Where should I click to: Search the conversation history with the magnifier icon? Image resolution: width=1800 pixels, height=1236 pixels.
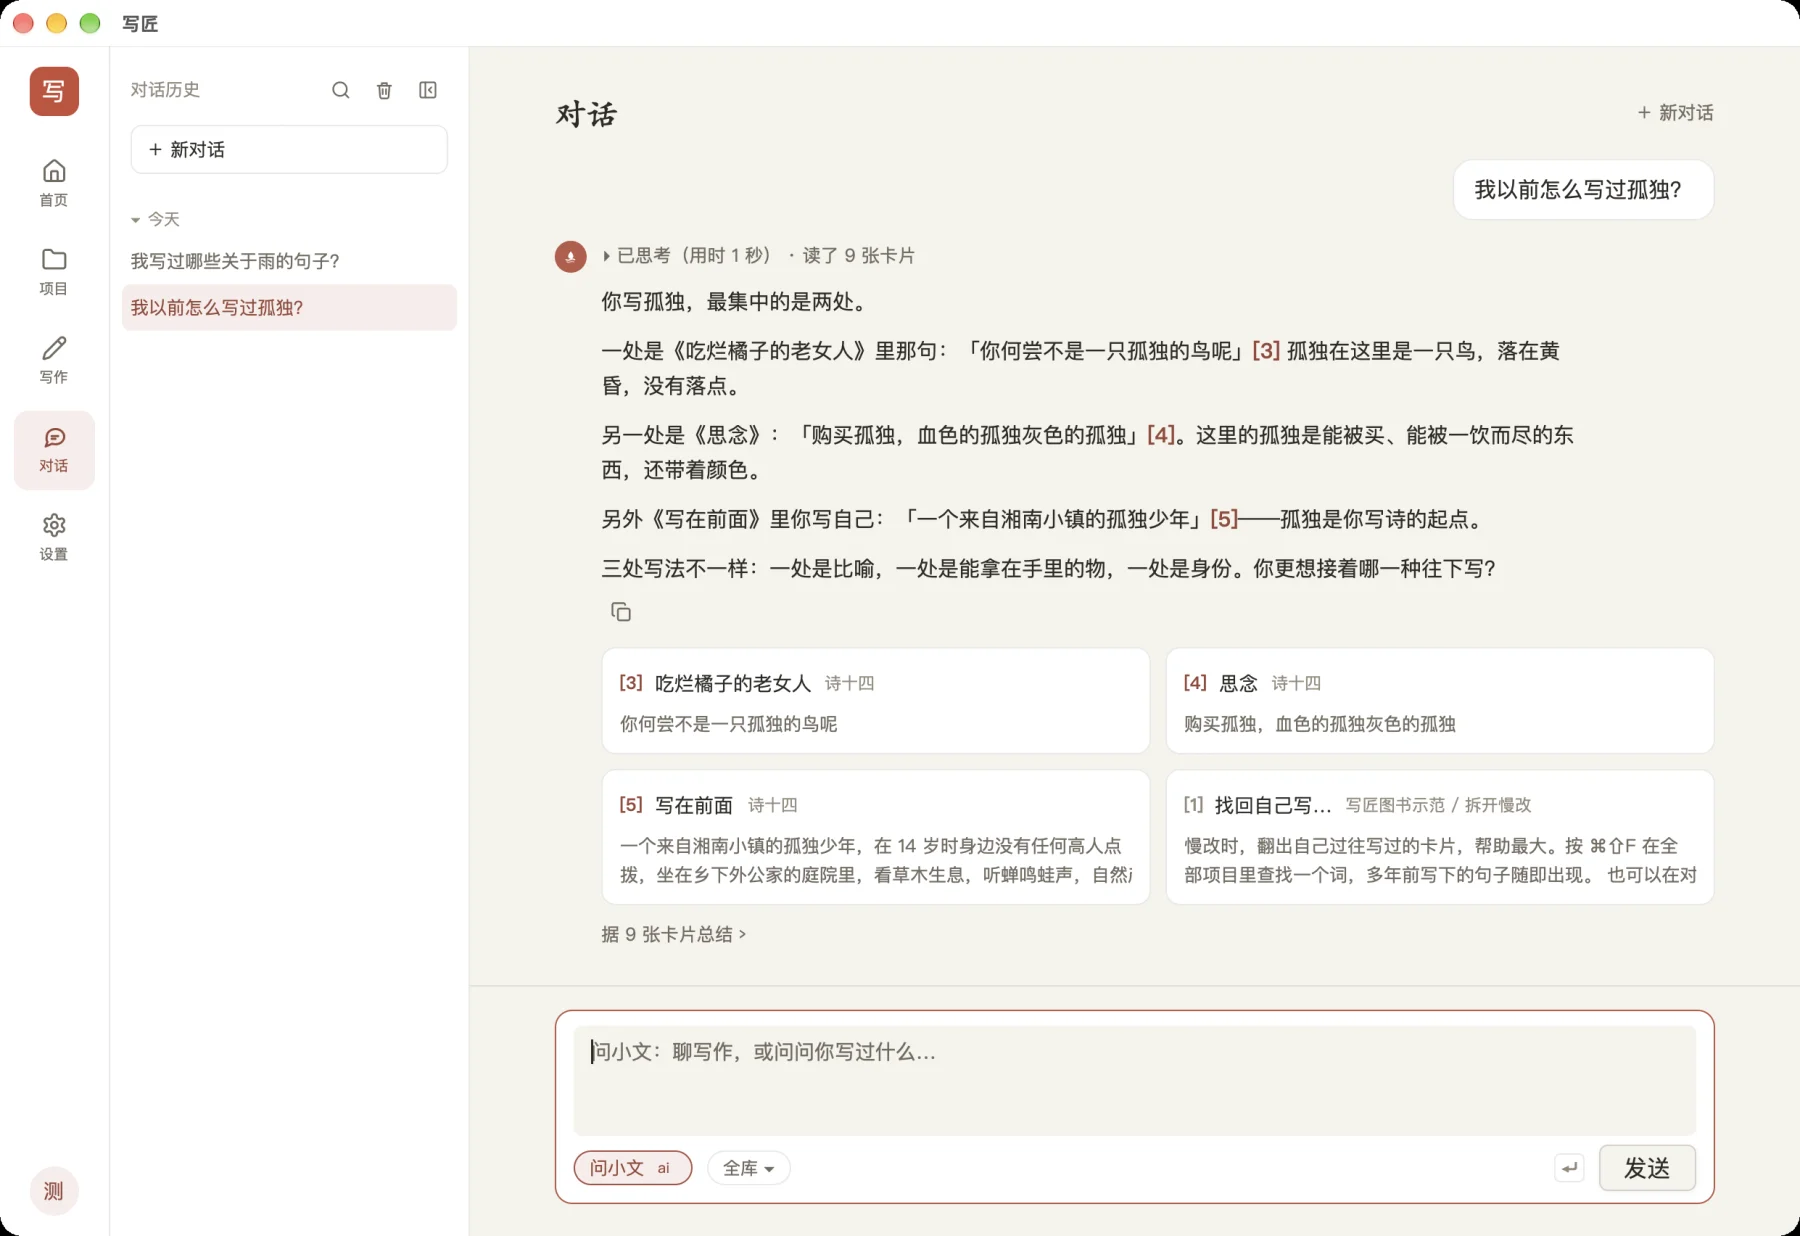click(x=341, y=90)
